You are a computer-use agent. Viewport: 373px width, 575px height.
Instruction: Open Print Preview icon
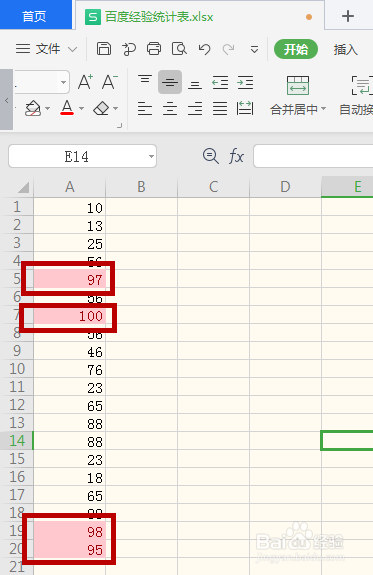pos(179,49)
